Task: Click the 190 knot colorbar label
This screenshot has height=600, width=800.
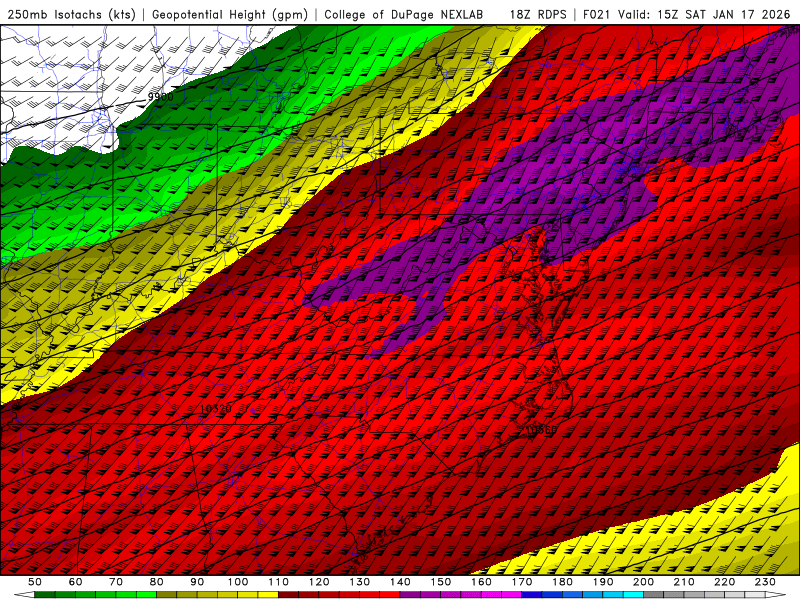Action: coord(603,582)
